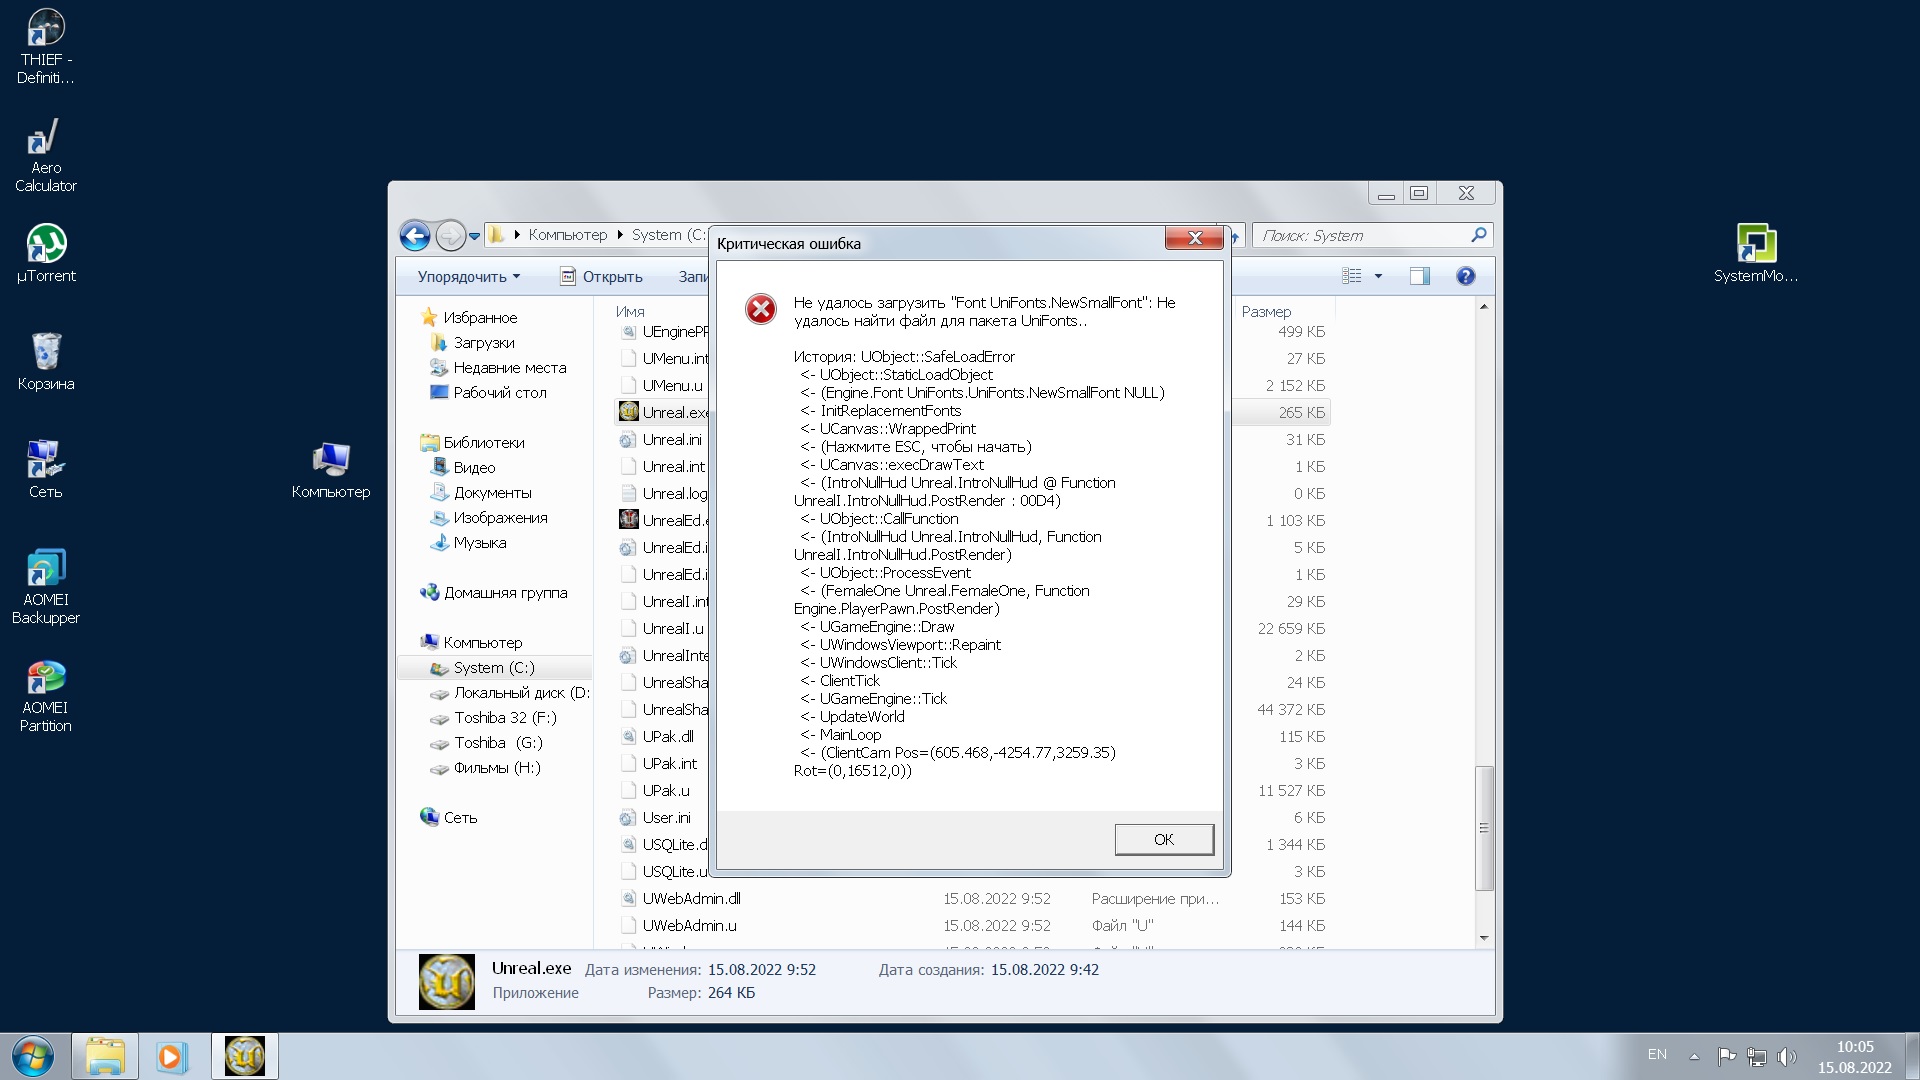Open the µTorrent desktop shortcut

click(46, 245)
